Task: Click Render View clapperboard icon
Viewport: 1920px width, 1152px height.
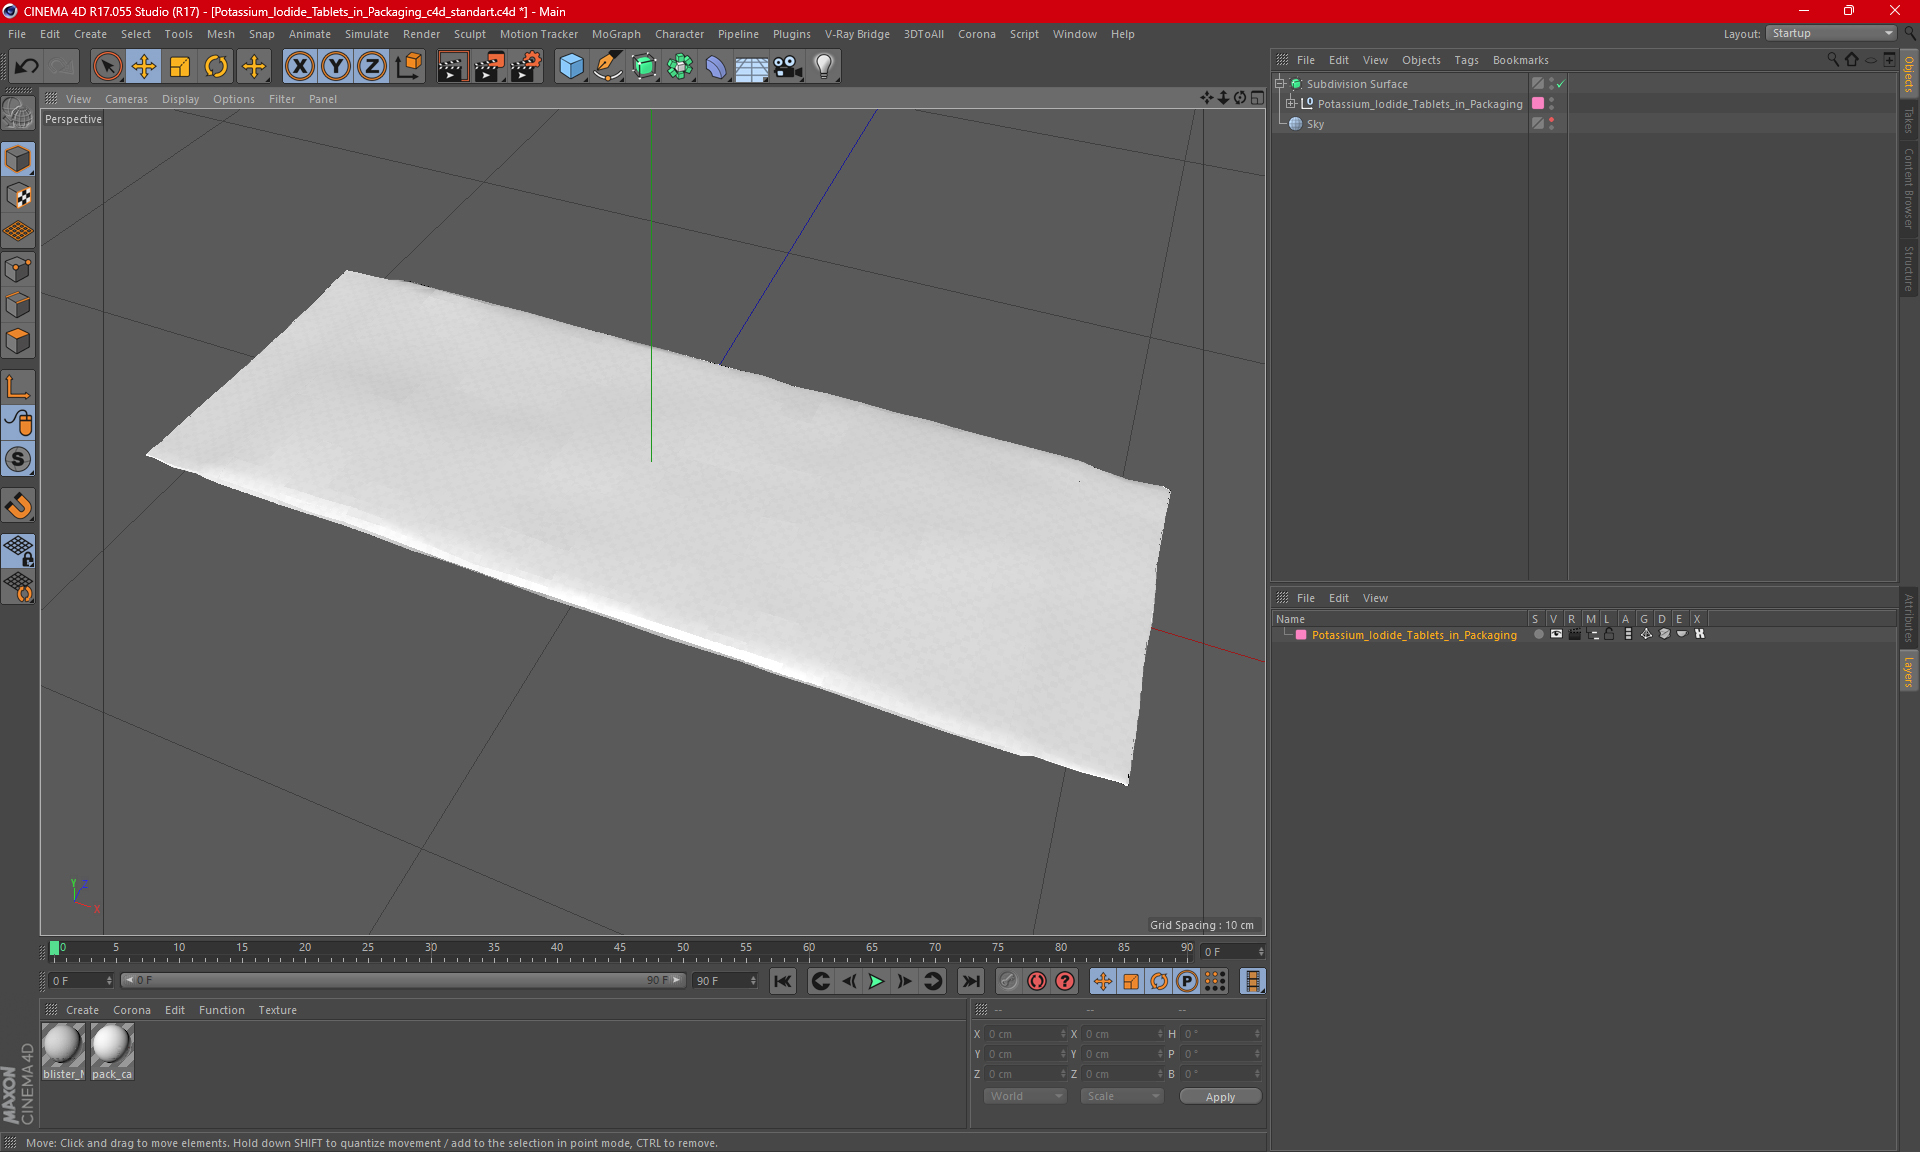Action: tap(452, 66)
